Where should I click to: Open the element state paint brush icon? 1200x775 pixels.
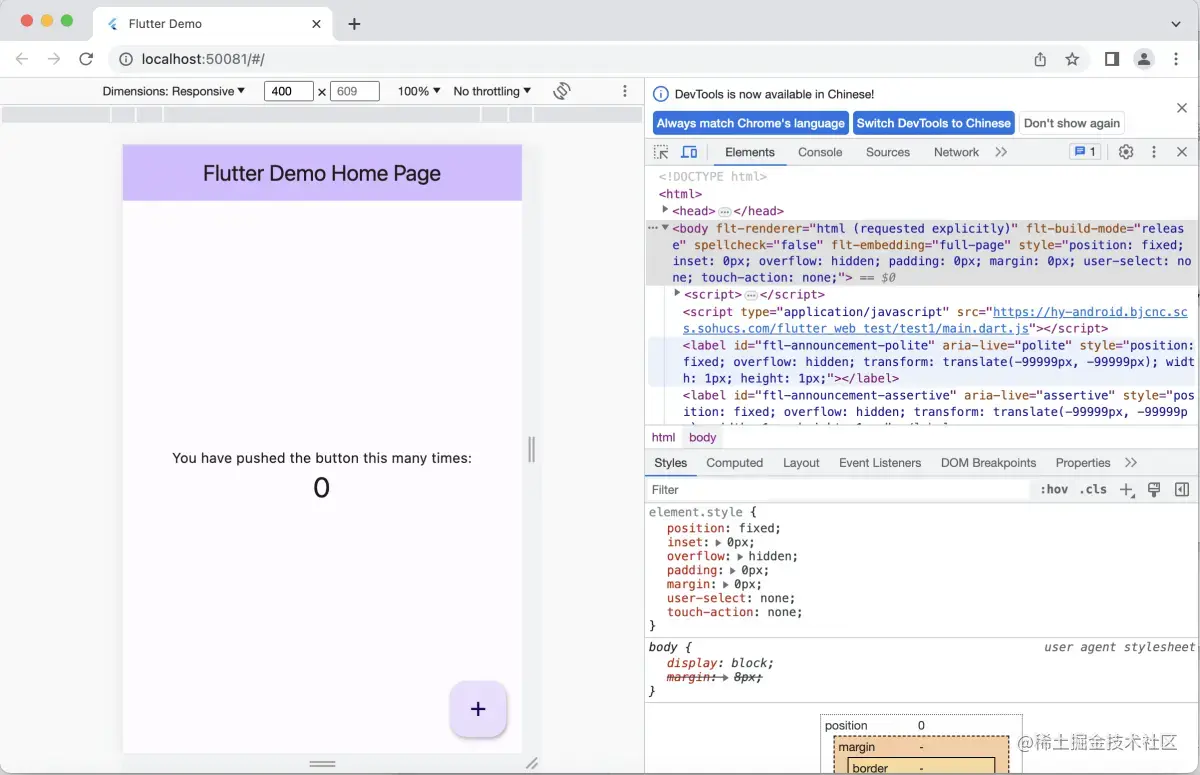point(1154,490)
